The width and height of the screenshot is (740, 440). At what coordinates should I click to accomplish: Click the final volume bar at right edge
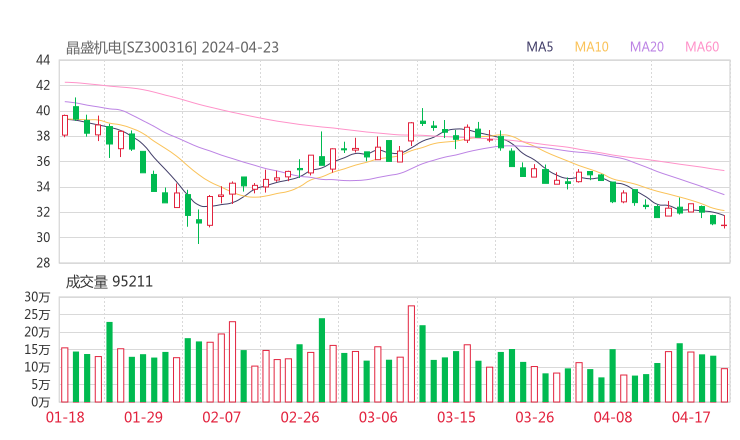(x=724, y=385)
